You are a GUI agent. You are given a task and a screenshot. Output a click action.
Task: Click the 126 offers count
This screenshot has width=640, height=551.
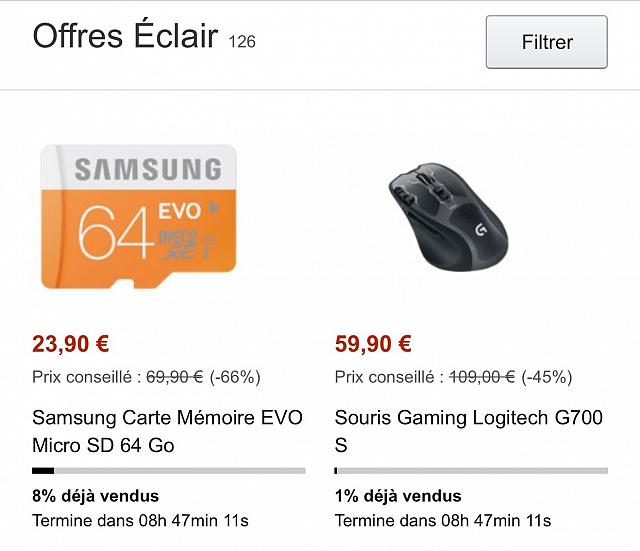click(242, 42)
